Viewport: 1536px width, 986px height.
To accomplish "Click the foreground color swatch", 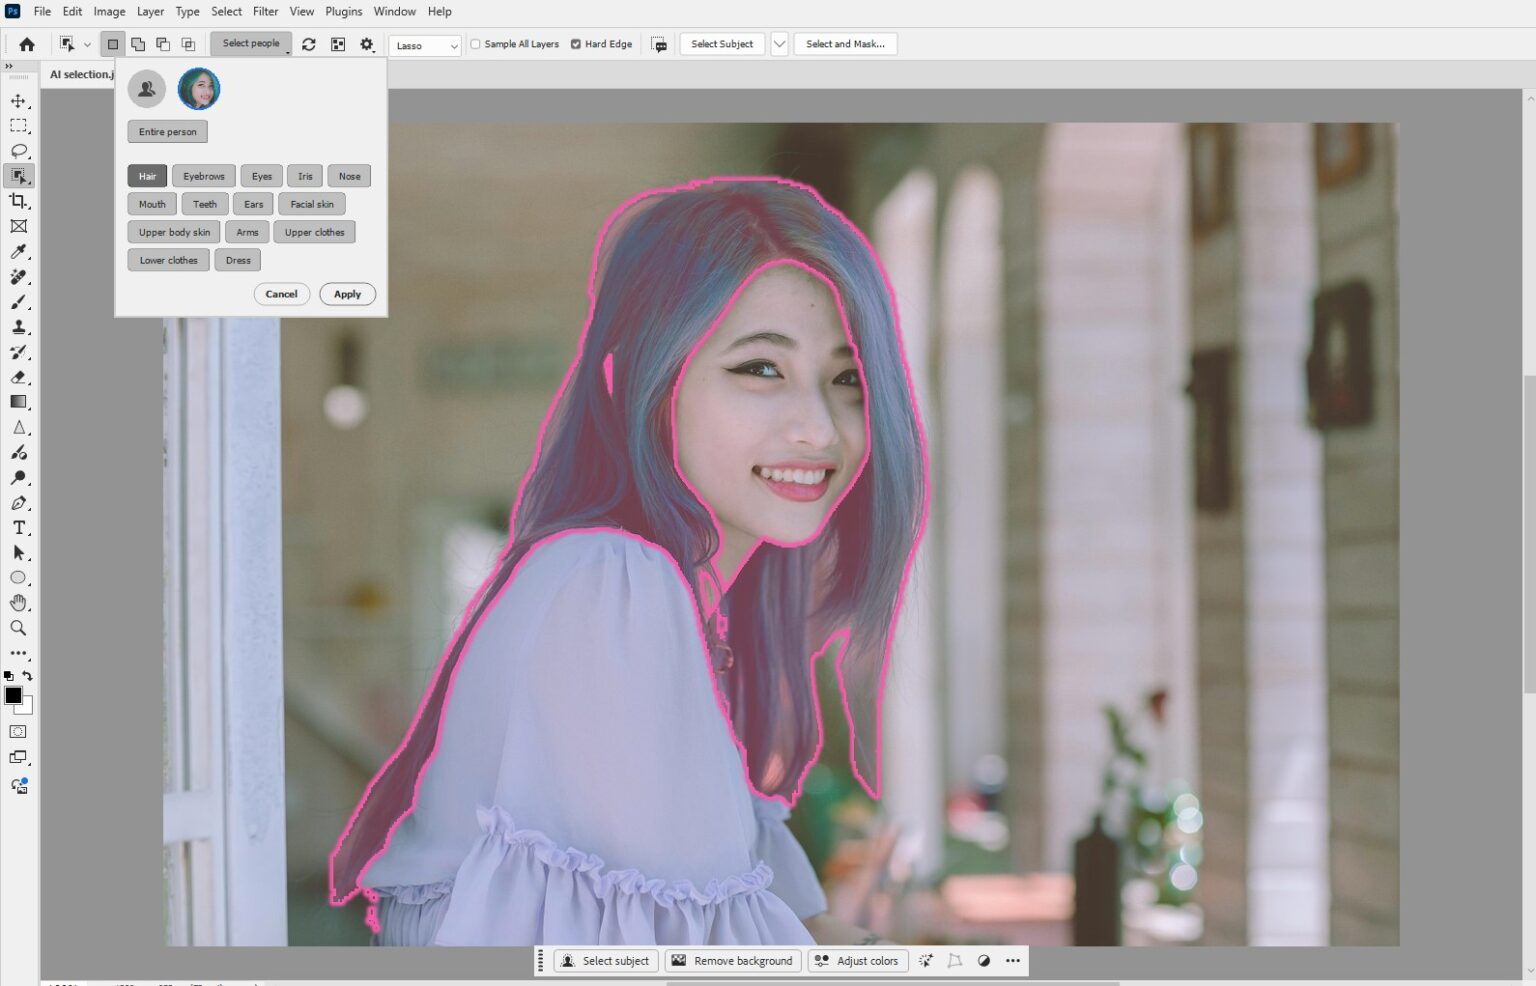I will [13, 697].
